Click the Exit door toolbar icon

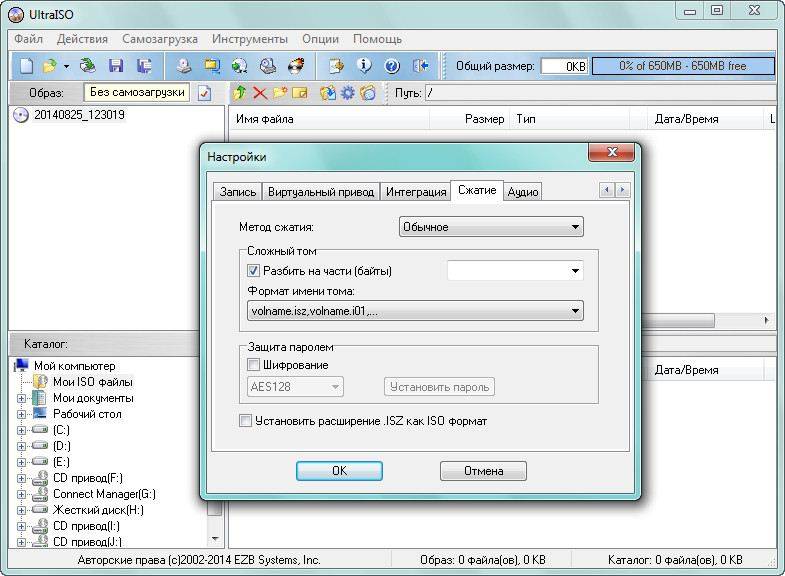point(421,66)
